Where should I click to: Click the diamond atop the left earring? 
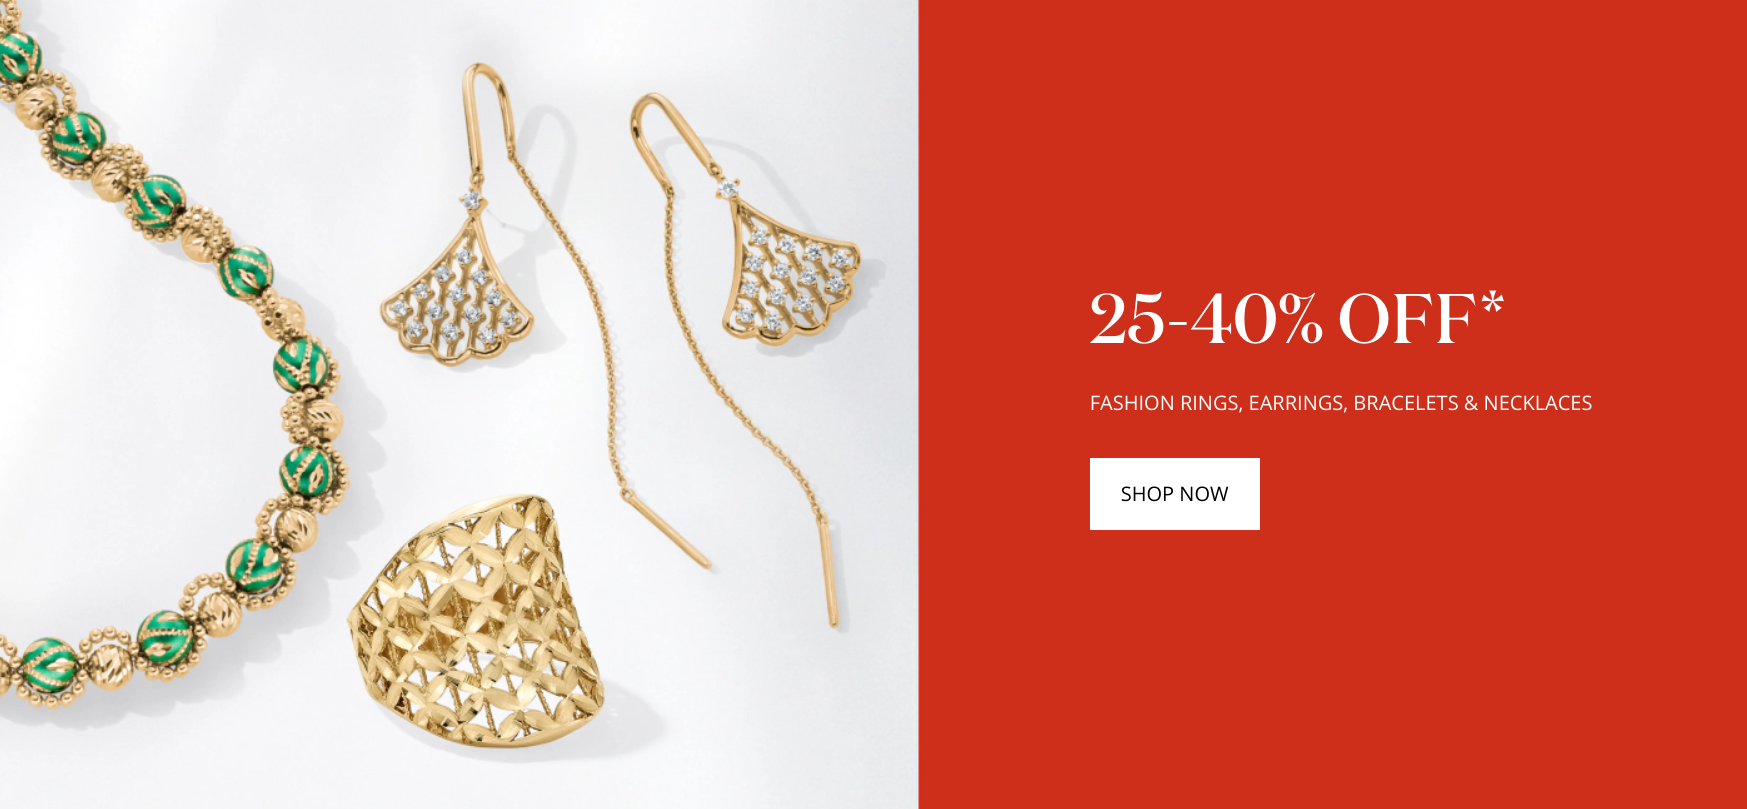471,201
